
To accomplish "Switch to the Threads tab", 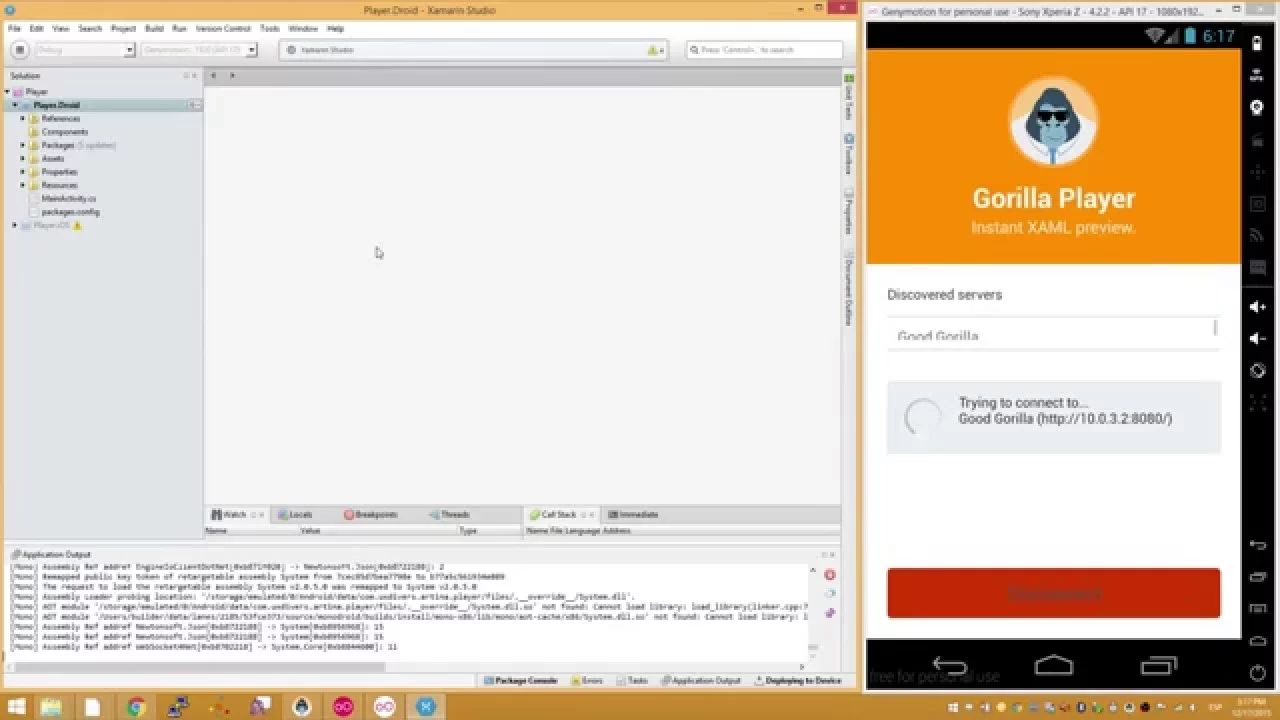I will coord(449,515).
